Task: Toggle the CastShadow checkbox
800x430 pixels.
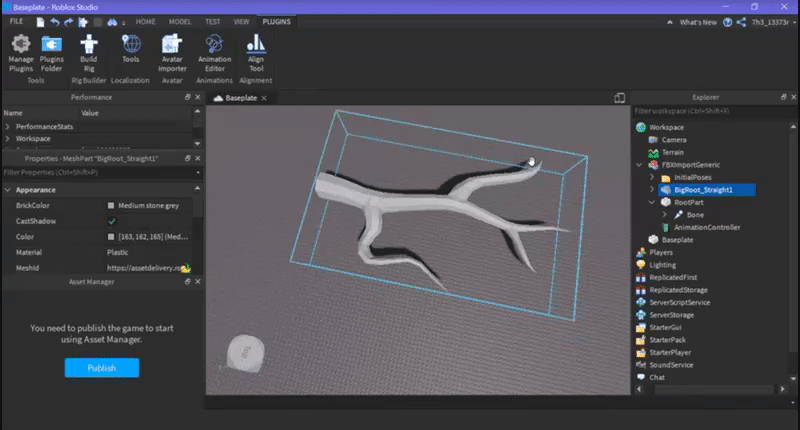Action: click(112, 221)
